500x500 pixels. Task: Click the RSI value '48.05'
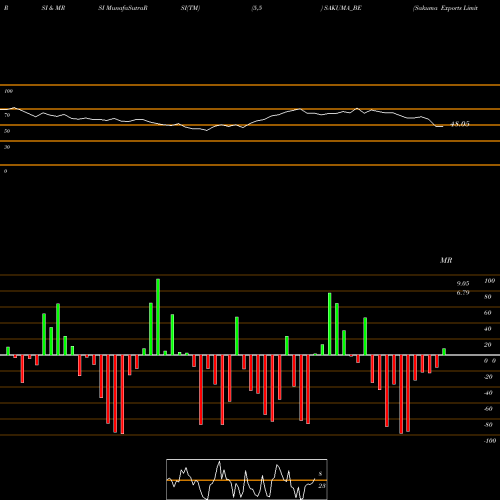tap(460, 124)
